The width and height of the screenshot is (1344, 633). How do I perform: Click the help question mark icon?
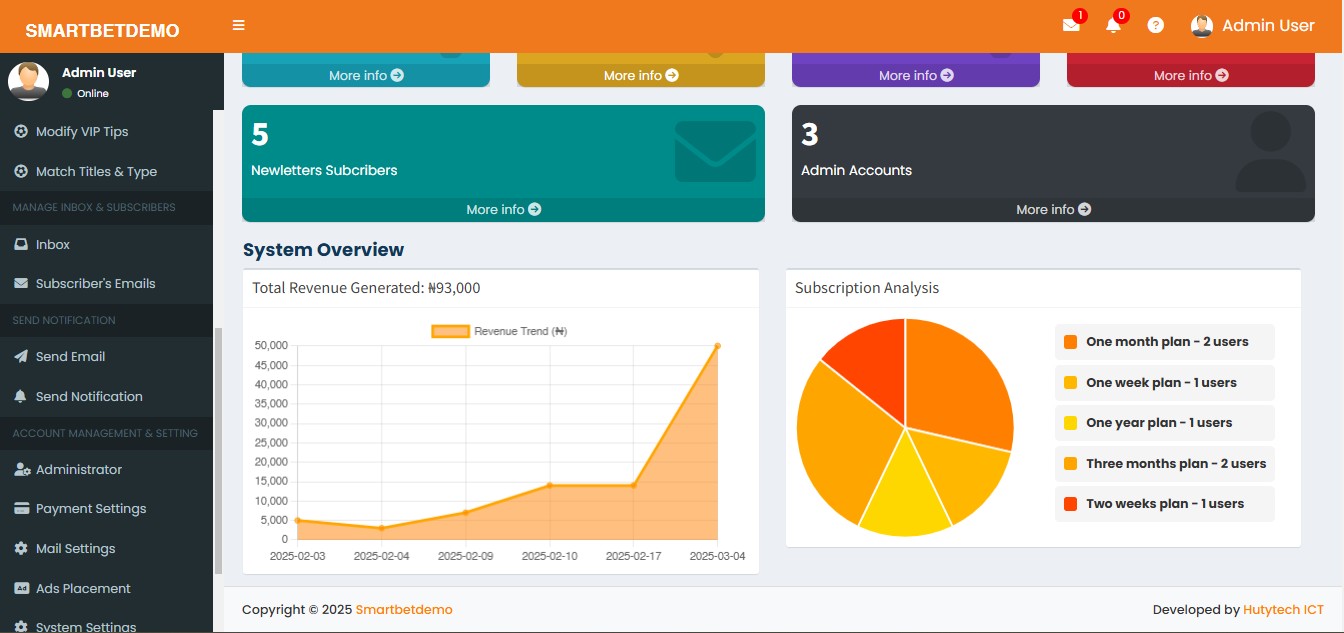[x=1156, y=26]
